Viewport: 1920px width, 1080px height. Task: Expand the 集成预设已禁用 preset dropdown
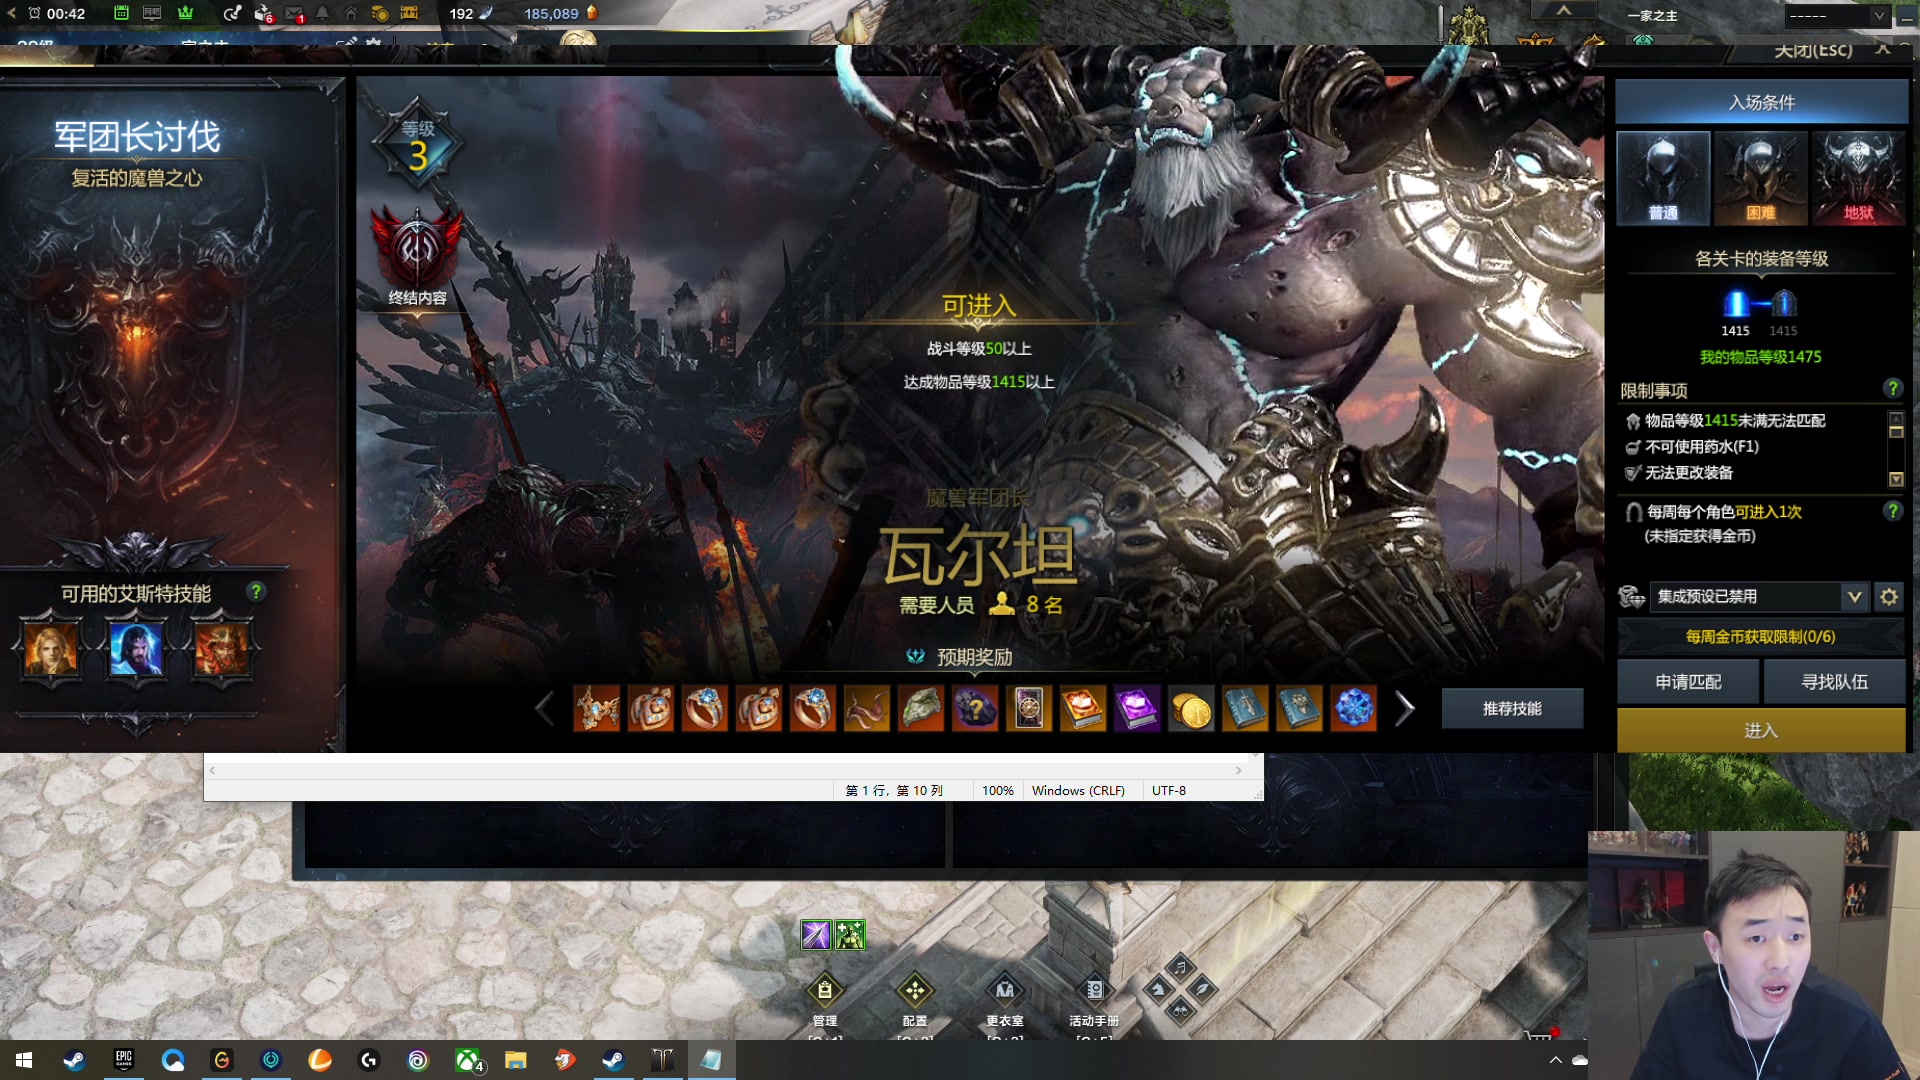tap(1854, 597)
